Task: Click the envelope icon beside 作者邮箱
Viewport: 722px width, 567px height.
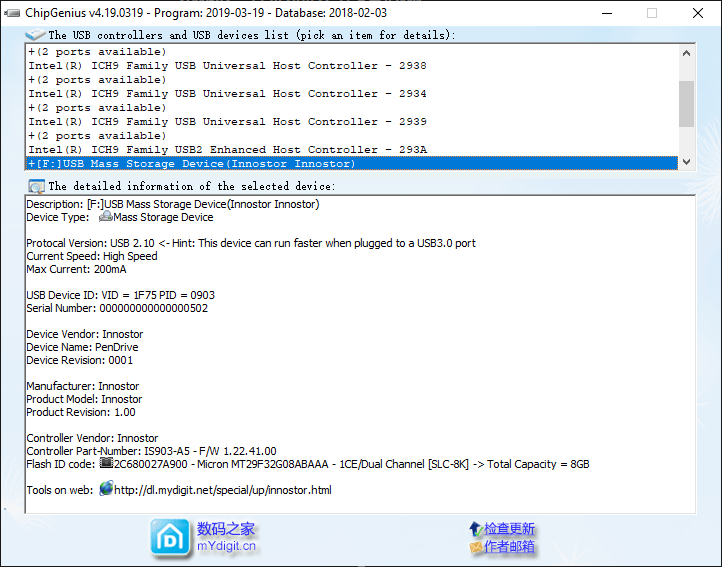Action: [x=476, y=547]
